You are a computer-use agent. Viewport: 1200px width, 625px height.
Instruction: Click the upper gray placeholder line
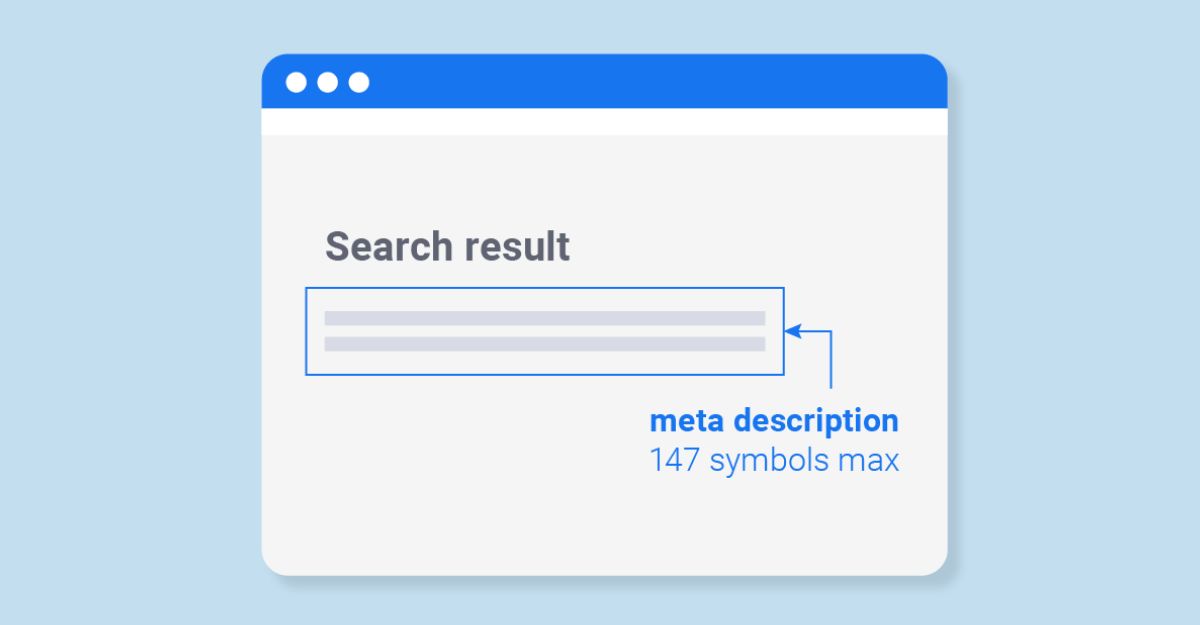coord(545,318)
